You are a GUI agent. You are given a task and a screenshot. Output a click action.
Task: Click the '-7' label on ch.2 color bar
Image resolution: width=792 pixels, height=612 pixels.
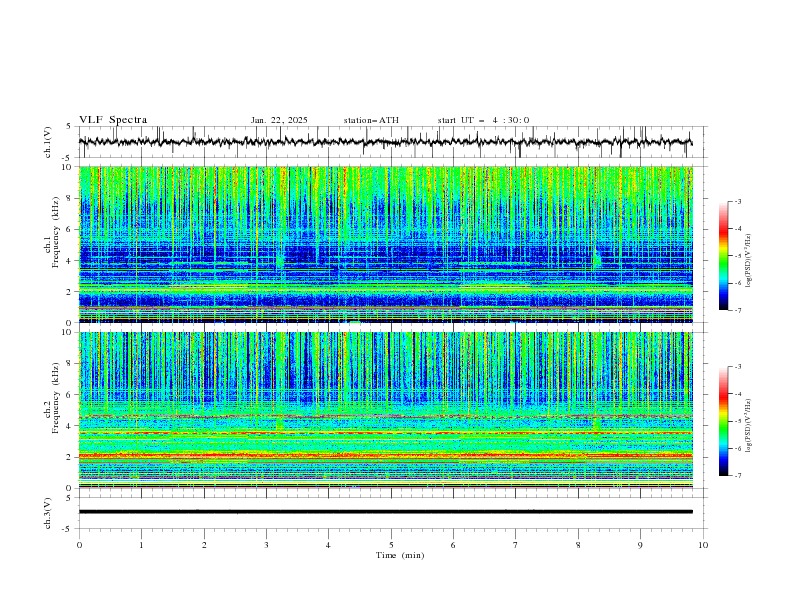point(737,476)
